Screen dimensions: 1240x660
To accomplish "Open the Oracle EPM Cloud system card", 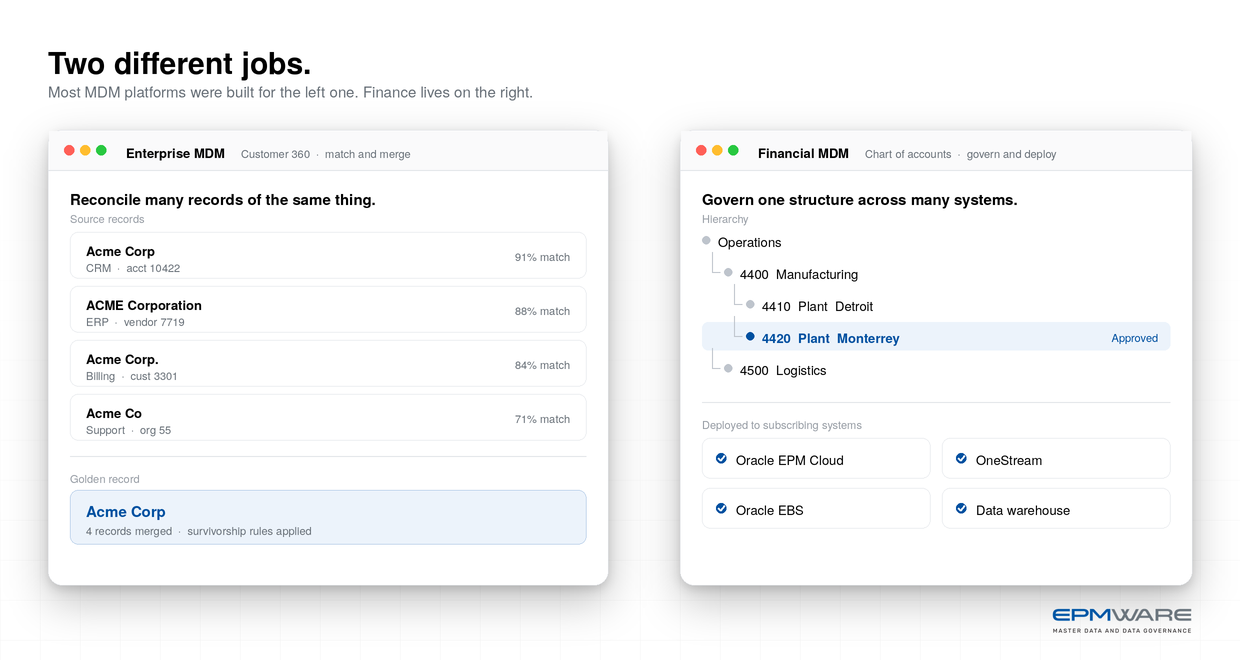I will pos(816,459).
